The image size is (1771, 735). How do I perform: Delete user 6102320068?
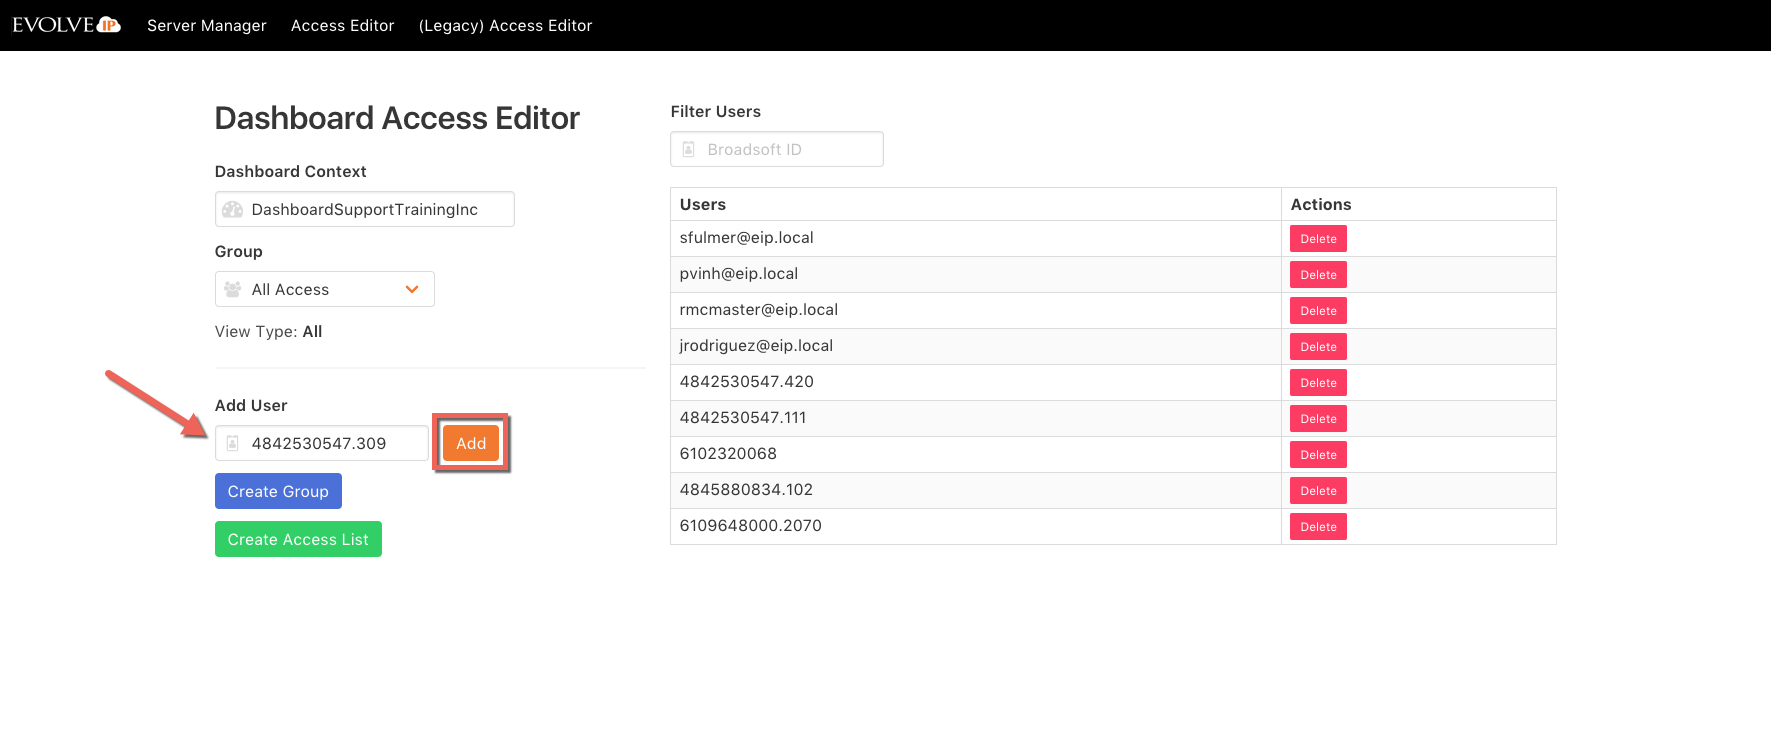click(1318, 455)
